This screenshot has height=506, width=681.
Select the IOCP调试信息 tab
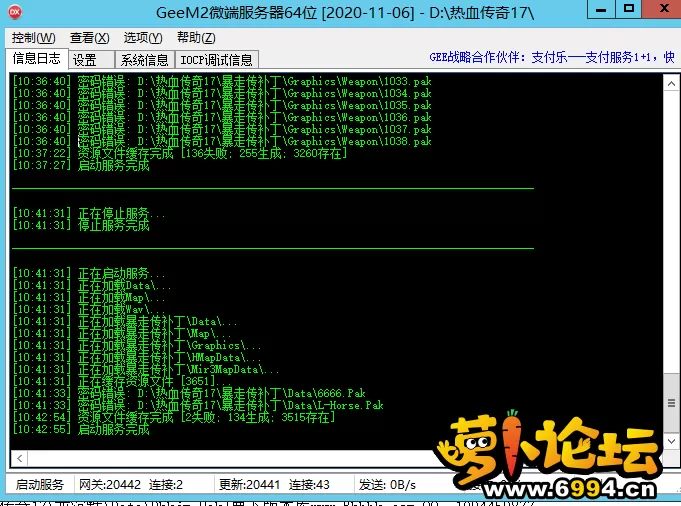[216, 60]
